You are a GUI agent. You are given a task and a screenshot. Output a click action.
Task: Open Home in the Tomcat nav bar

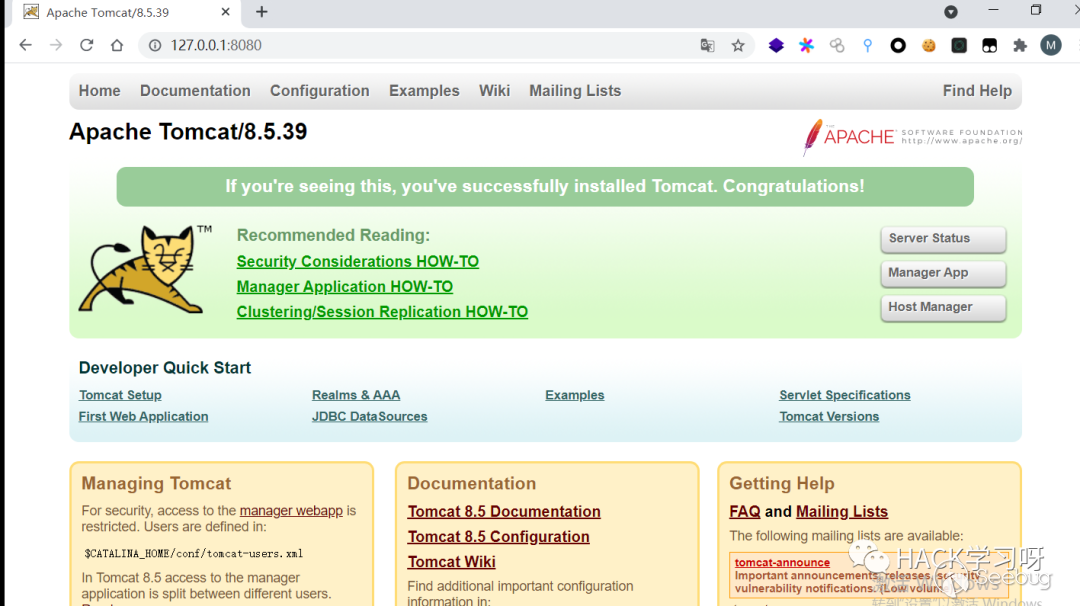[x=99, y=91]
